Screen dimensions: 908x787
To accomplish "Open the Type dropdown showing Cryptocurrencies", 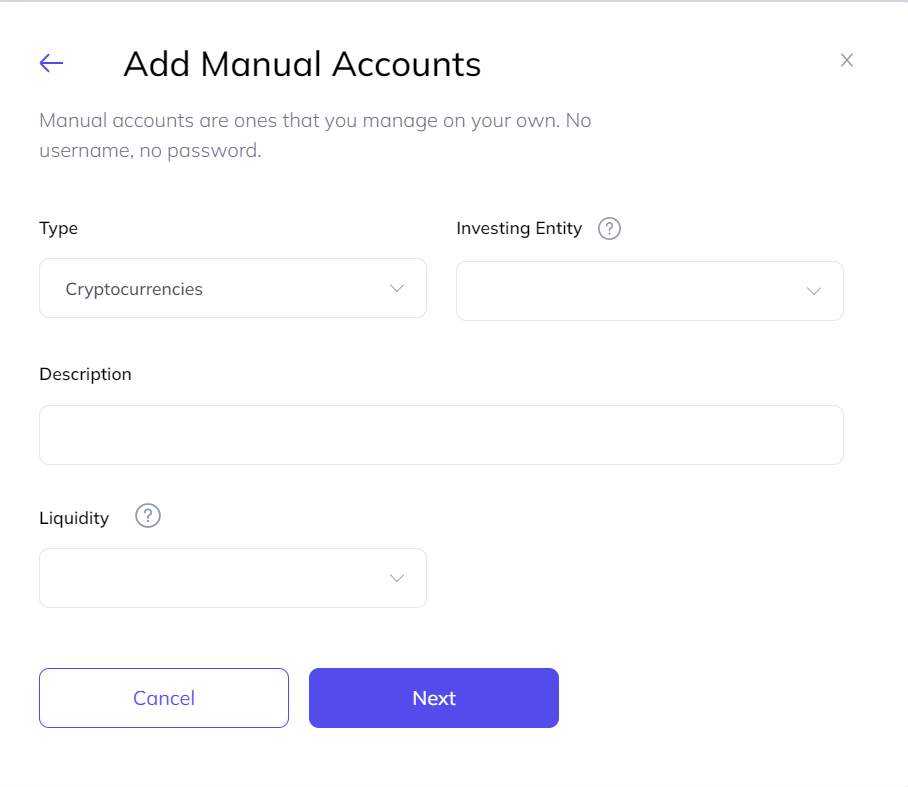I will click(x=232, y=288).
